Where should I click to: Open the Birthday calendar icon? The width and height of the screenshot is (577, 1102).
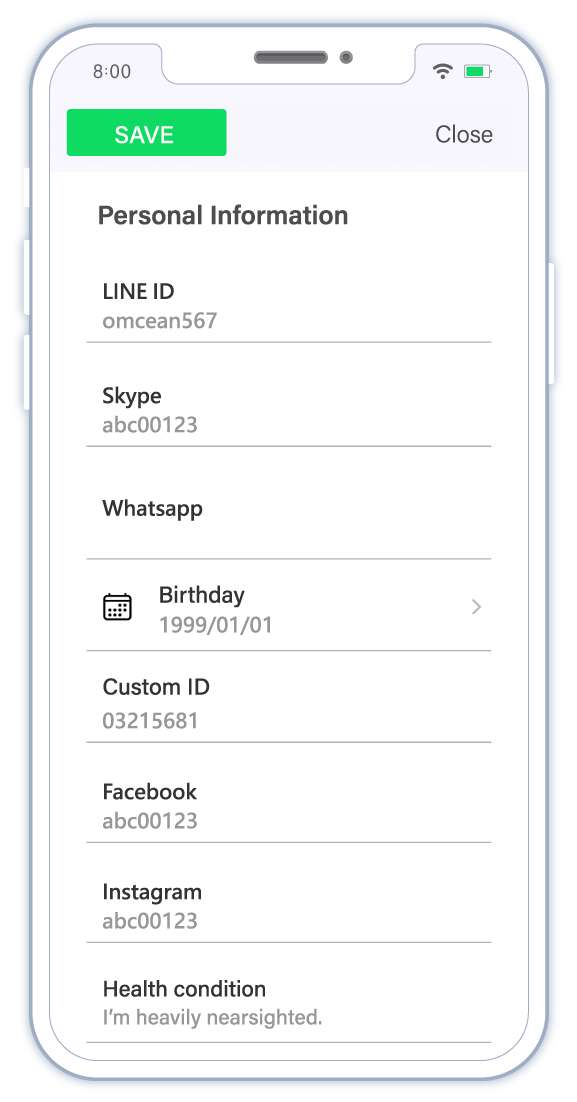pyautogui.click(x=117, y=607)
